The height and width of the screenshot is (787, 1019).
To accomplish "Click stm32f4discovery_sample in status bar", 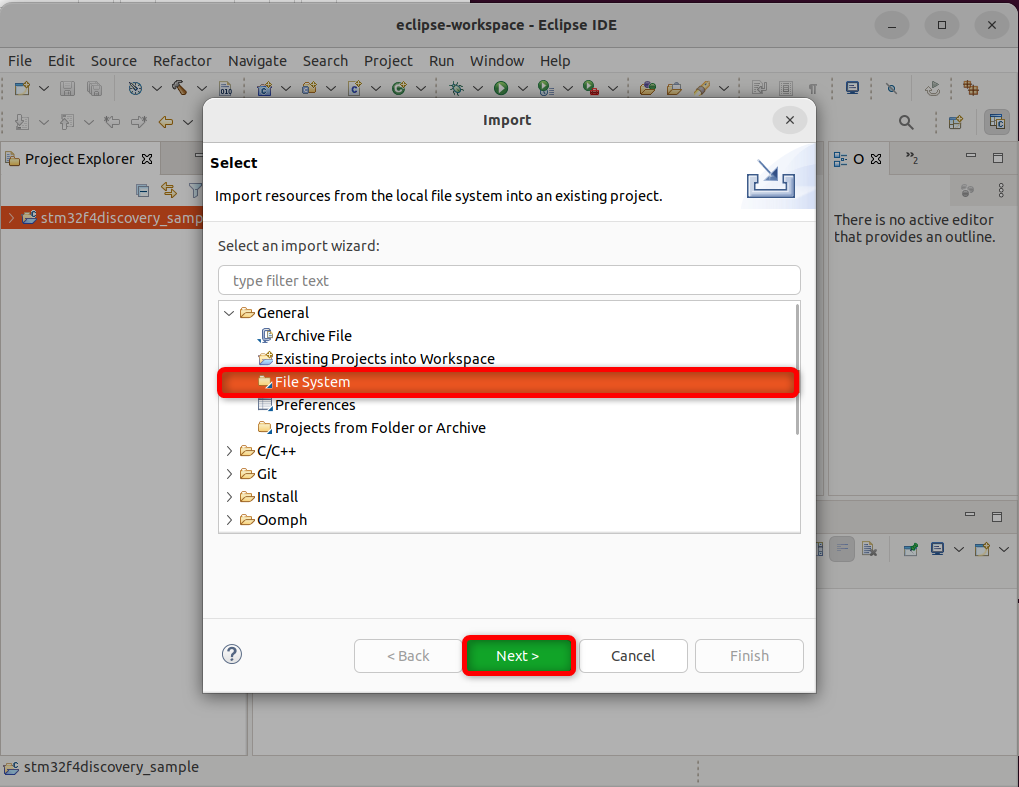I will click(x=111, y=767).
